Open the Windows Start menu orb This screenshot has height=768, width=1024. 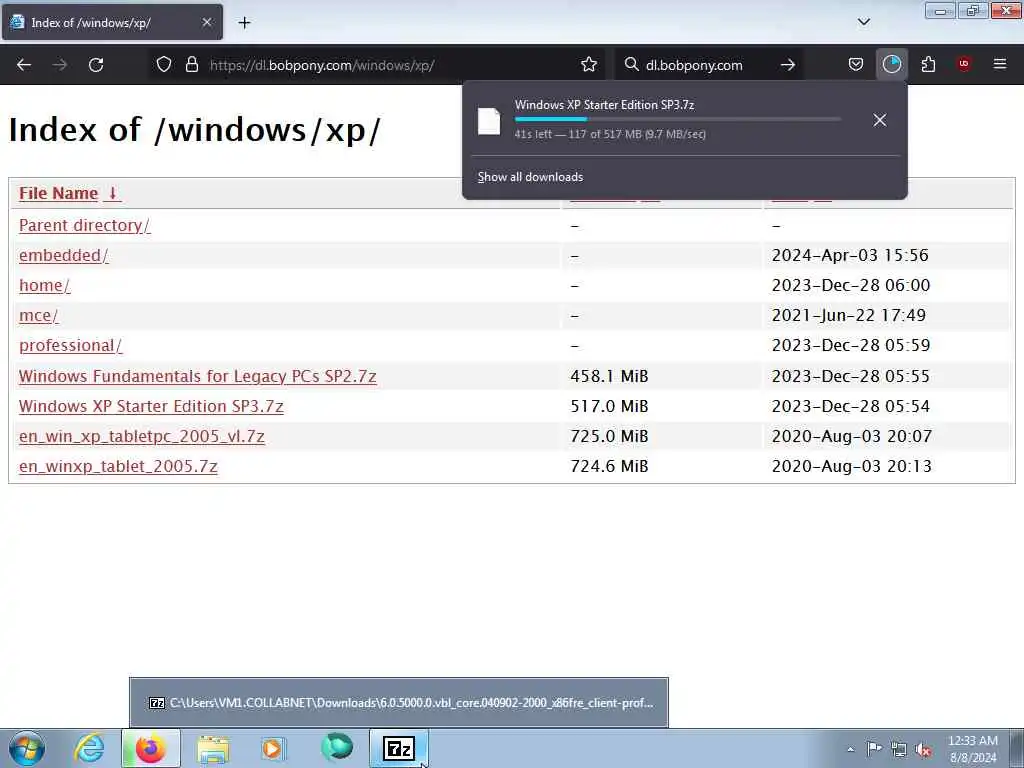click(x=27, y=748)
